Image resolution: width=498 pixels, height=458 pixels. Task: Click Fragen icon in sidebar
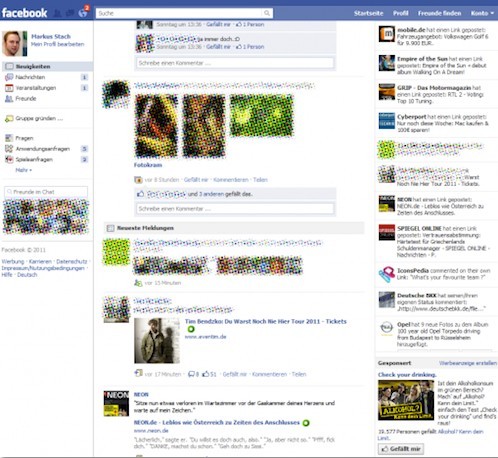(x=9, y=138)
